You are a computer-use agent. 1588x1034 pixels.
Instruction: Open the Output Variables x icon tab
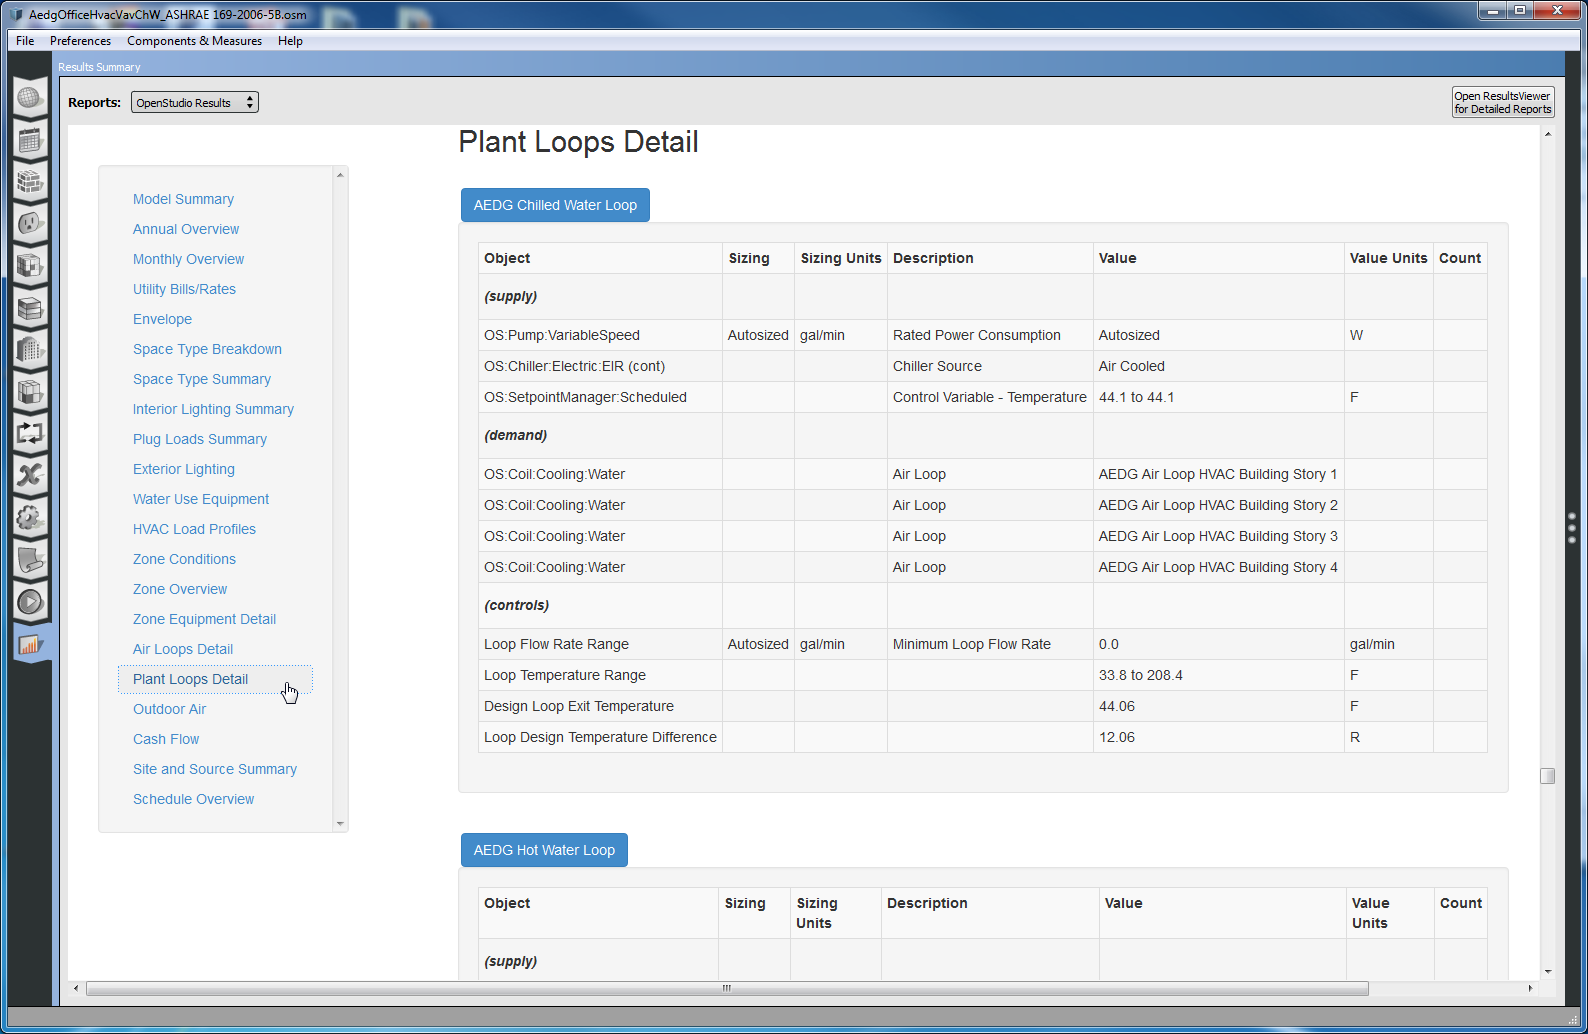pyautogui.click(x=30, y=475)
